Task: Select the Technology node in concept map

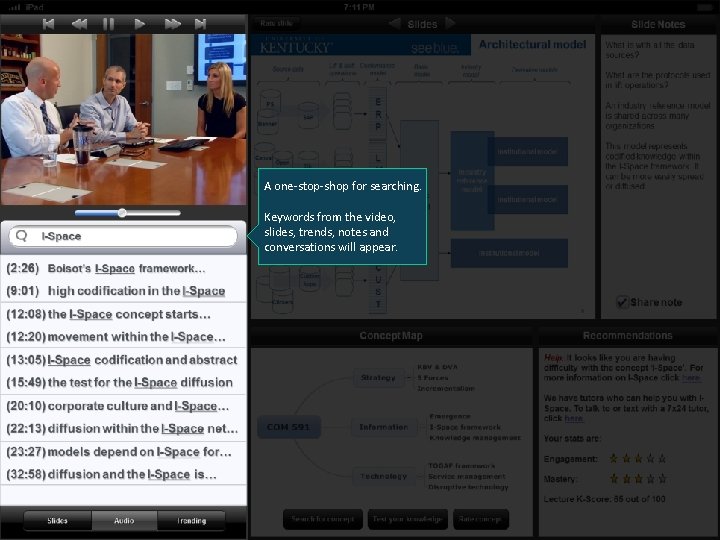Action: pyautogui.click(x=383, y=476)
